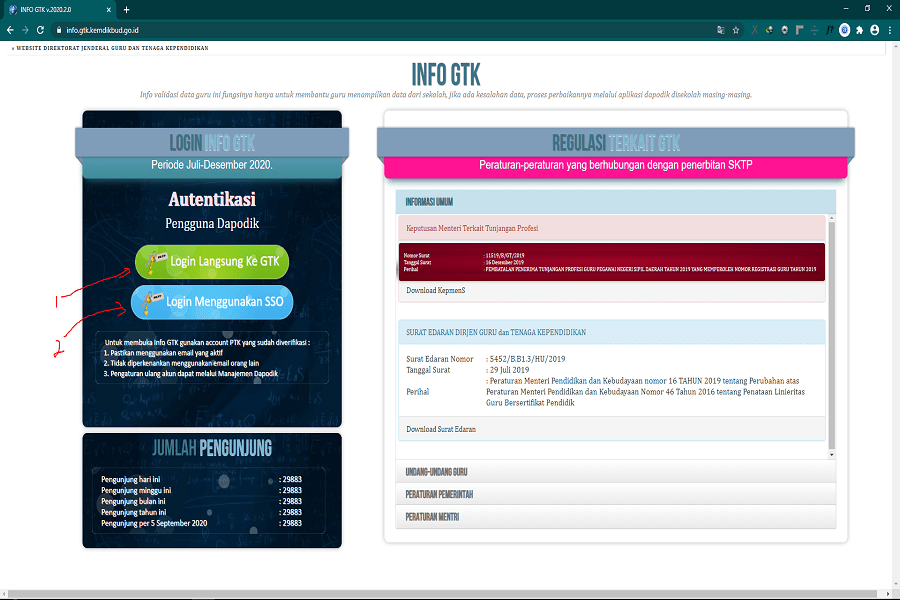Open the Extensions puzzle-piece menu

pos(859,30)
